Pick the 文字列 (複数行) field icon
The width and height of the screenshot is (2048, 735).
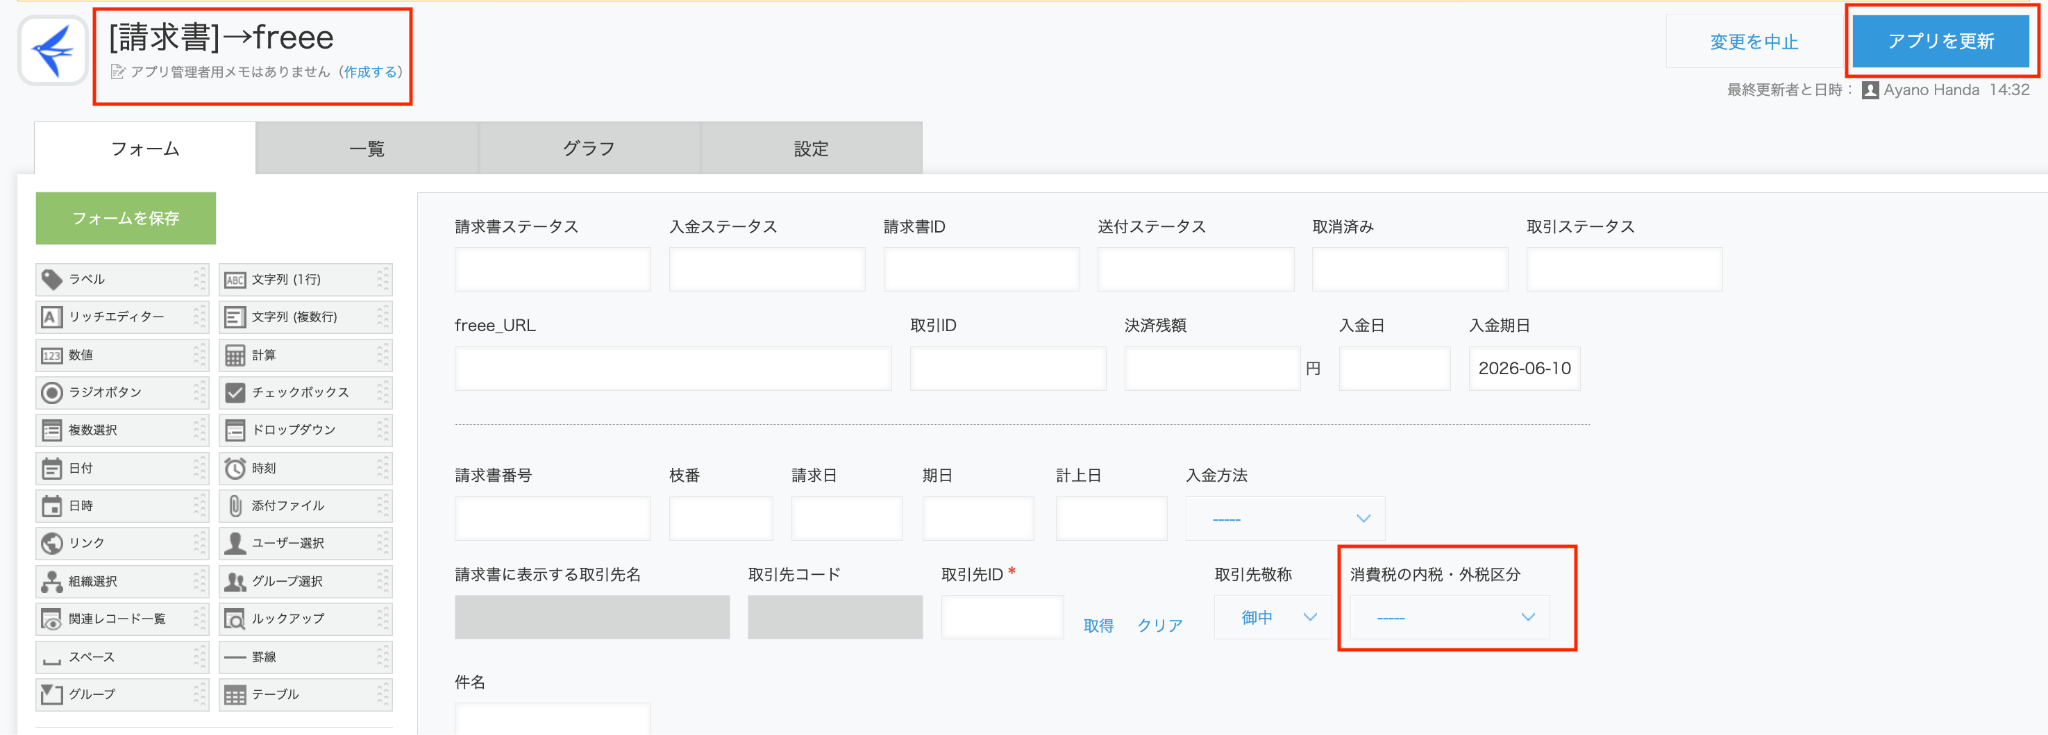pyautogui.click(x=235, y=317)
